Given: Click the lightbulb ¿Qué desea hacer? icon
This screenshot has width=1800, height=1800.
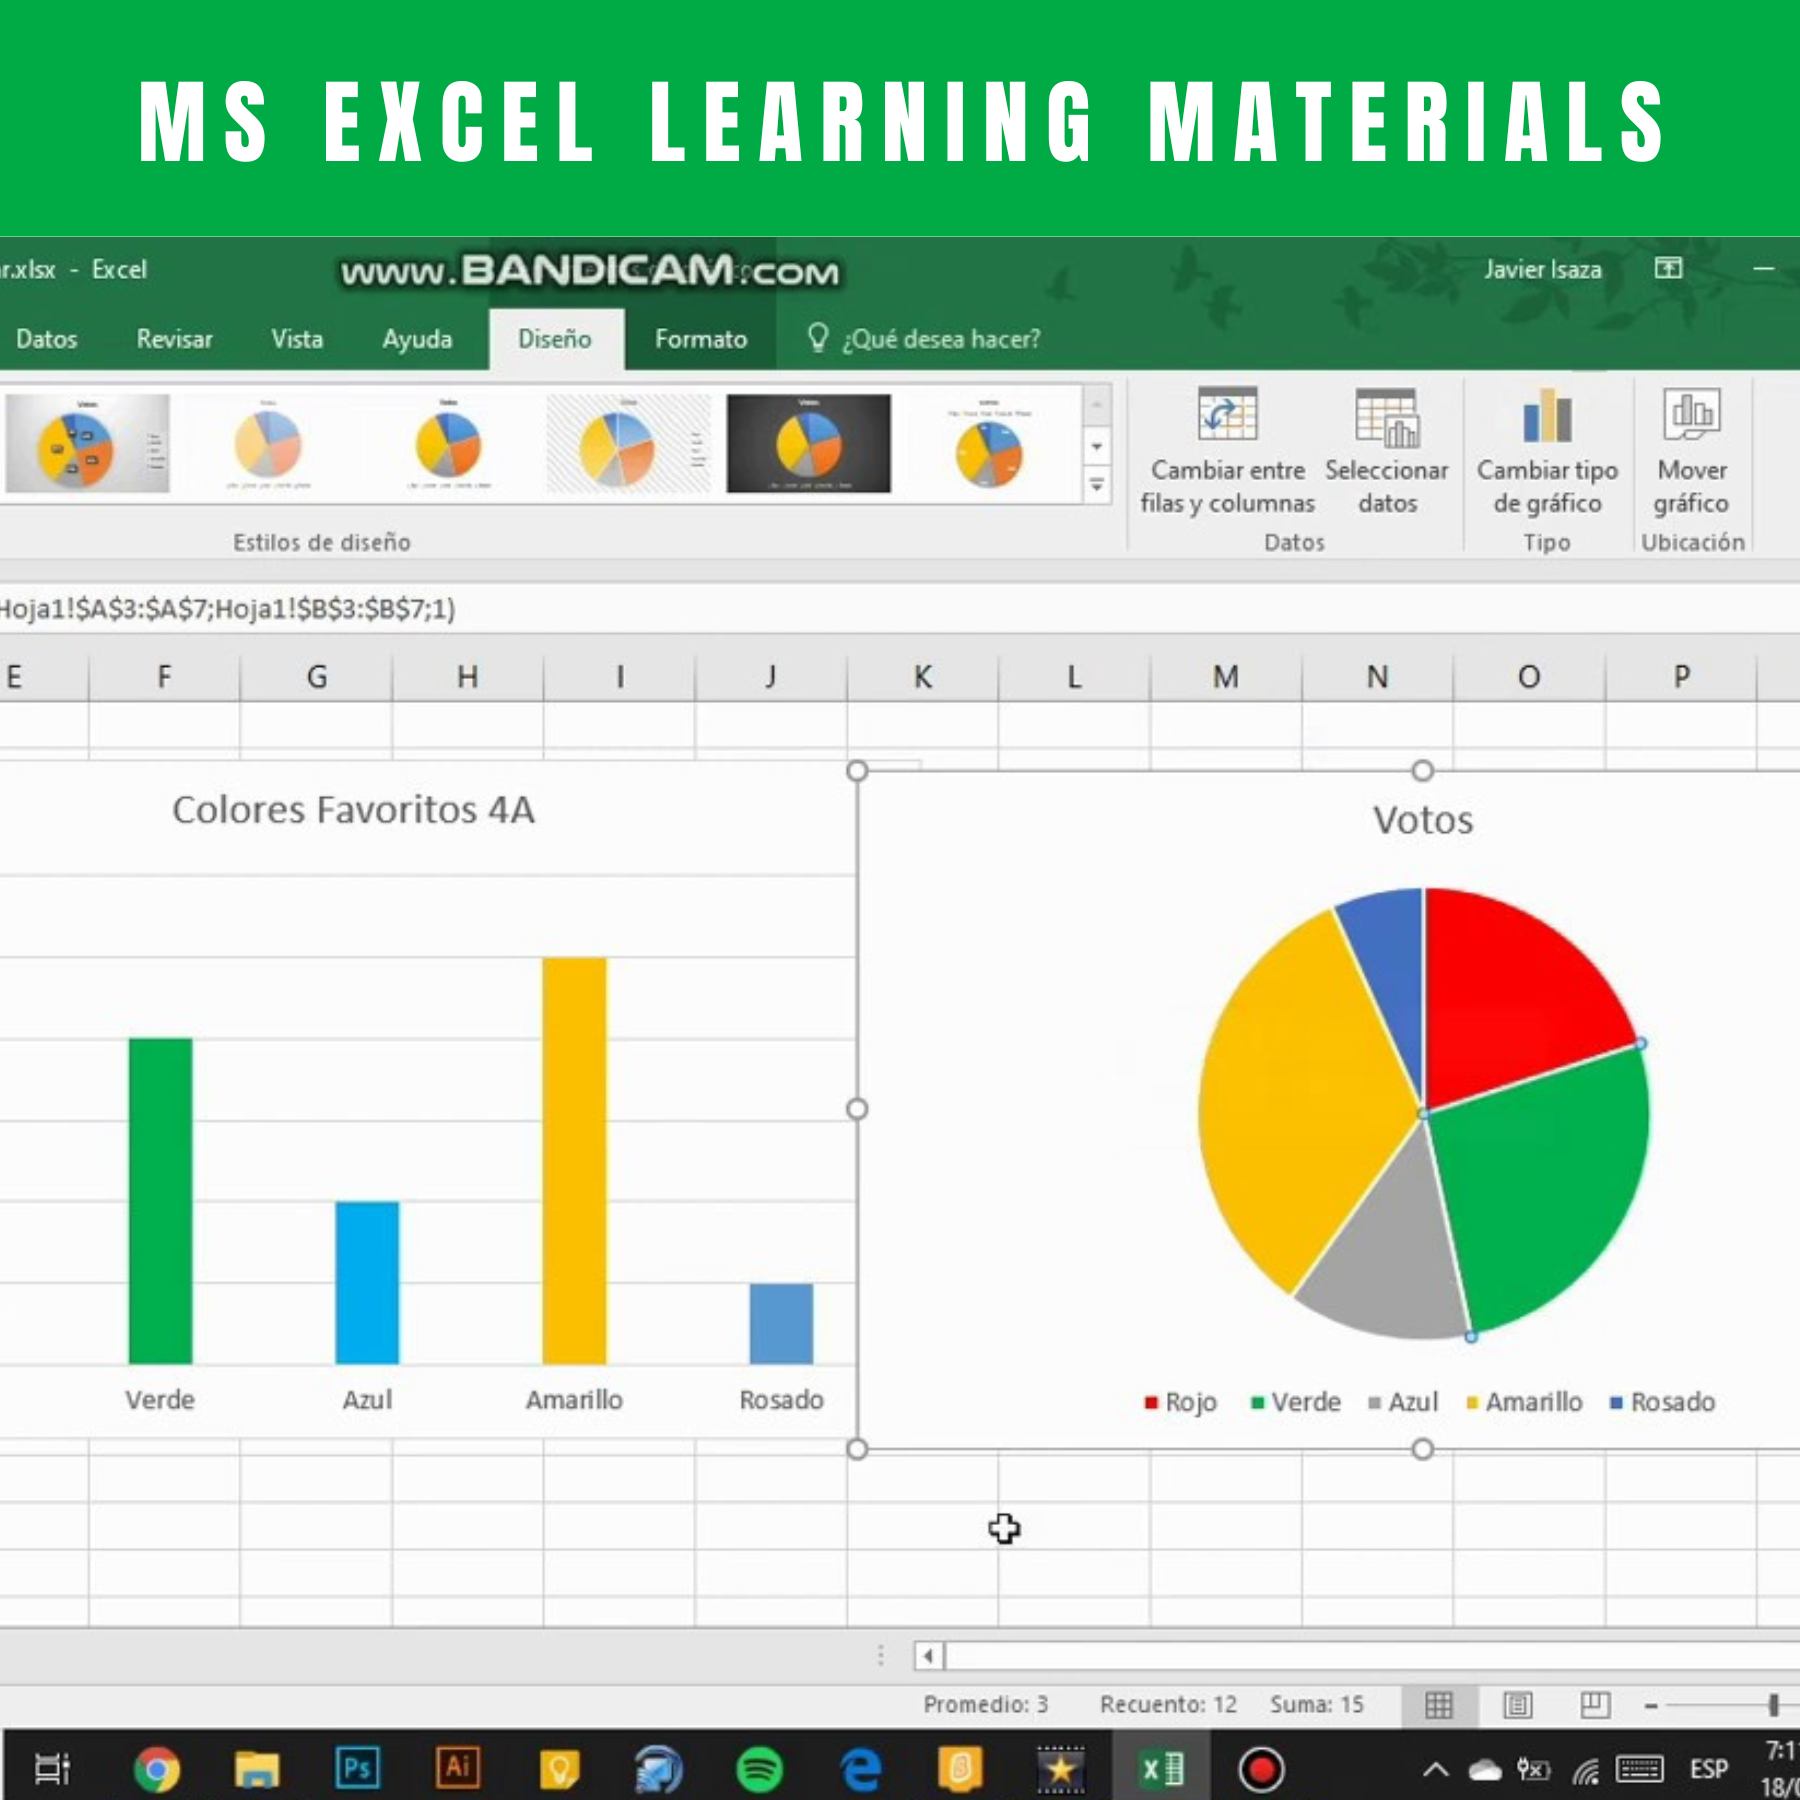Looking at the screenshot, I should tap(818, 338).
